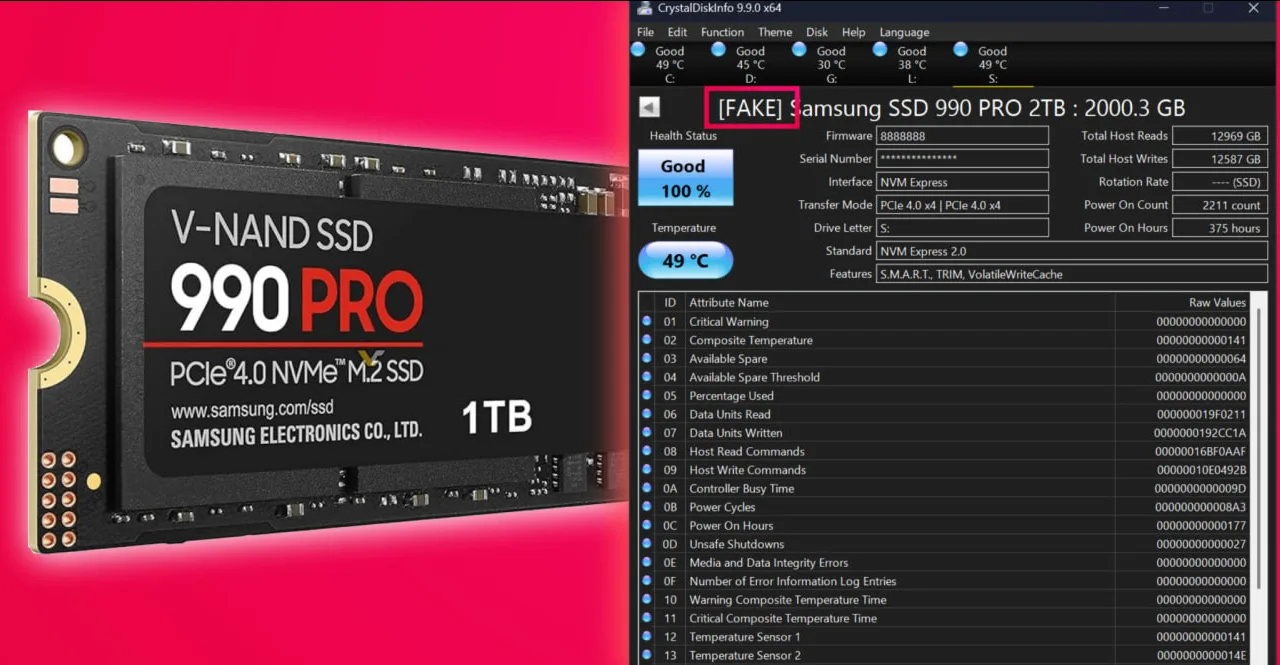Select drive L: status indicator

click(902, 64)
